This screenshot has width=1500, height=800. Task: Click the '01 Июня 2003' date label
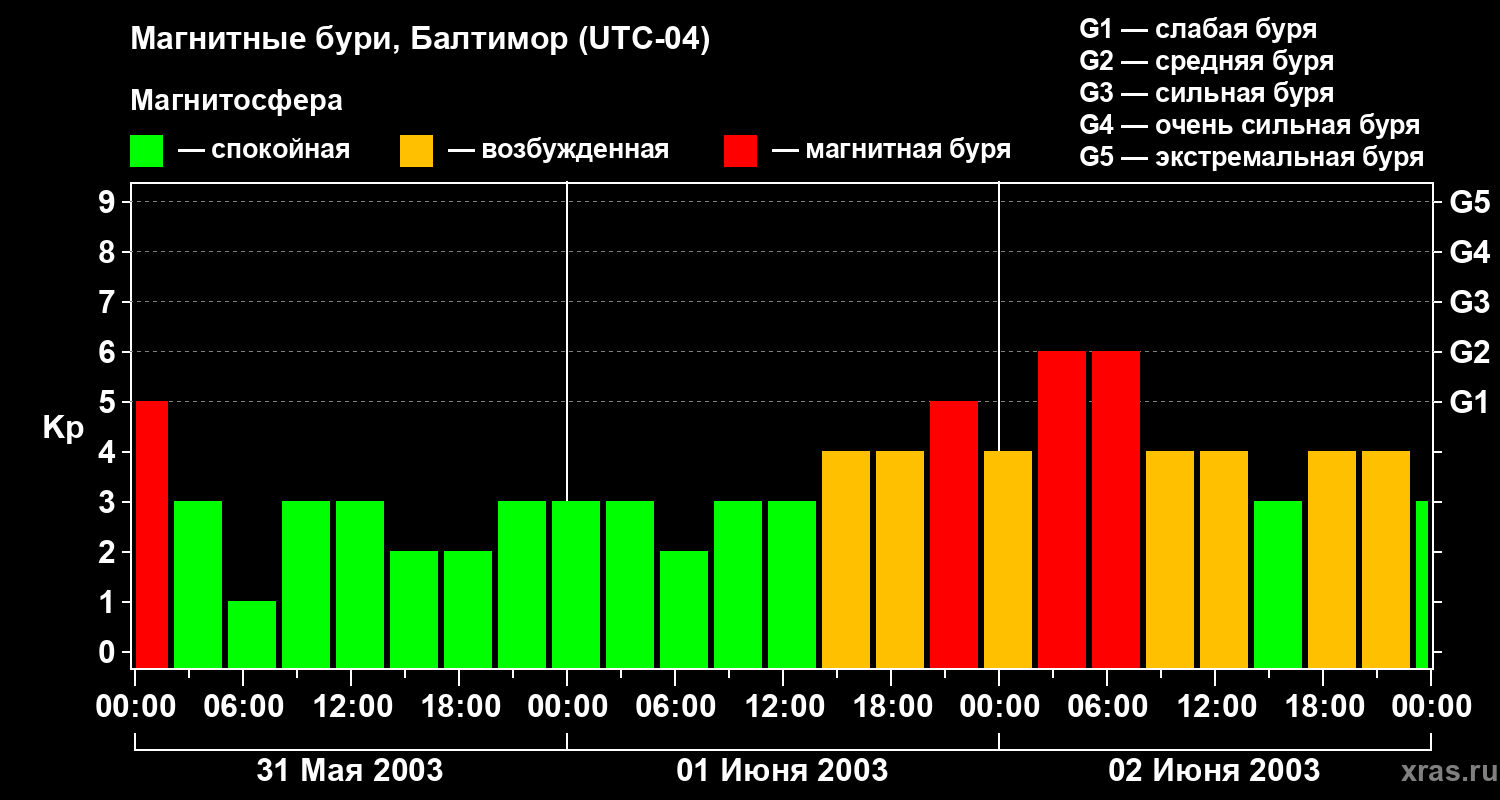[x=782, y=770]
